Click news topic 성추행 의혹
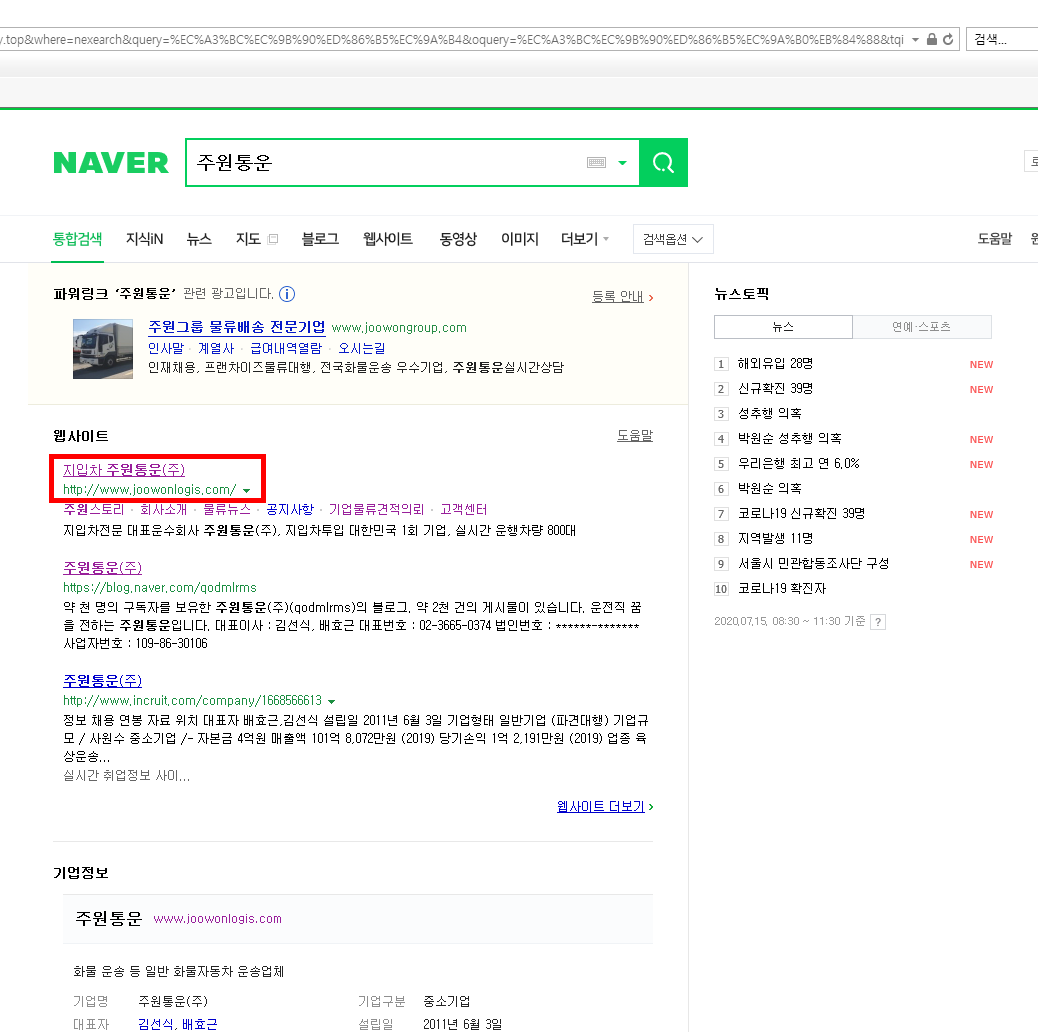 (x=770, y=414)
